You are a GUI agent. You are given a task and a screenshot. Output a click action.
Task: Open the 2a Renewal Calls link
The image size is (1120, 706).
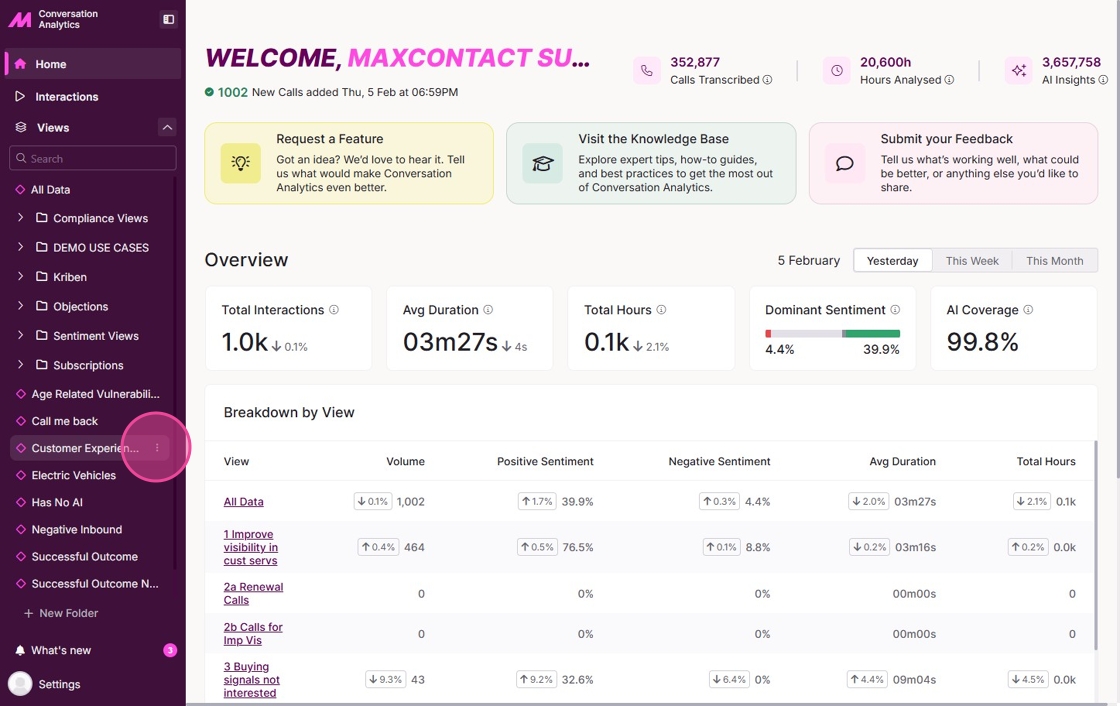(254, 593)
